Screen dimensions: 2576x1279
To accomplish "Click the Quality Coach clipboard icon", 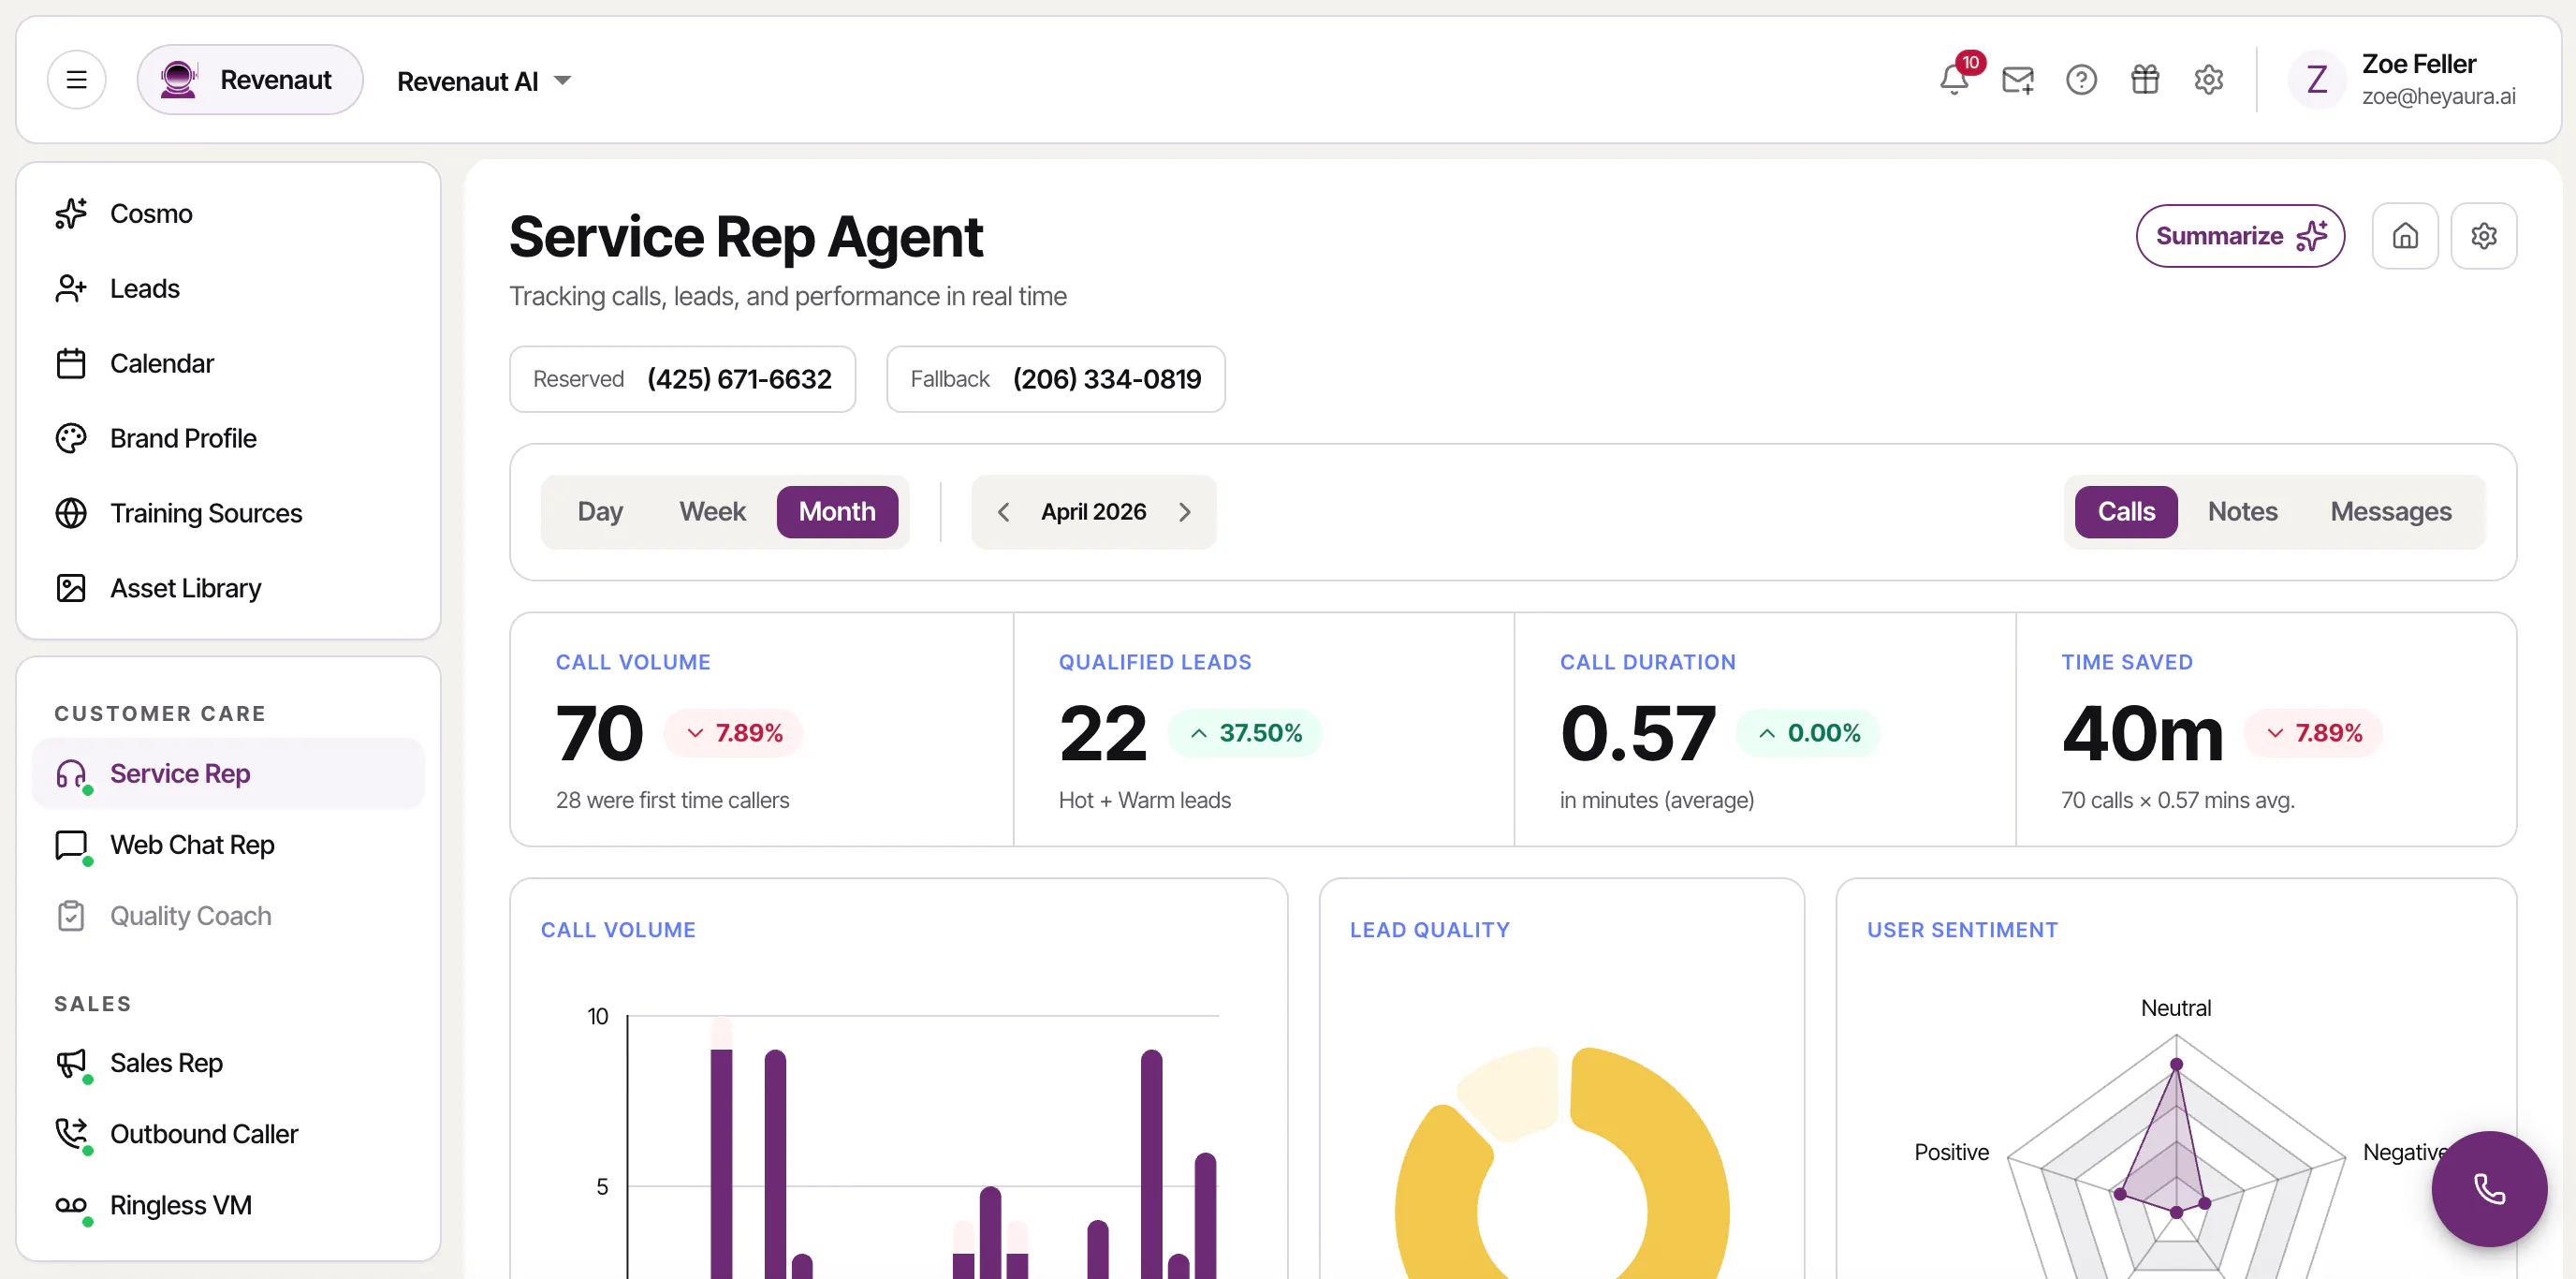I will coord(71,915).
